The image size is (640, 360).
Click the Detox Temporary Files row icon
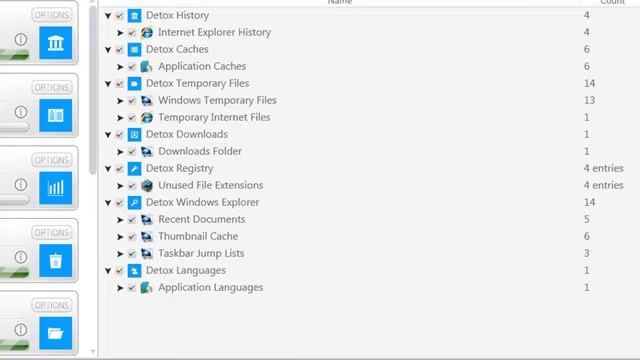coord(134,84)
